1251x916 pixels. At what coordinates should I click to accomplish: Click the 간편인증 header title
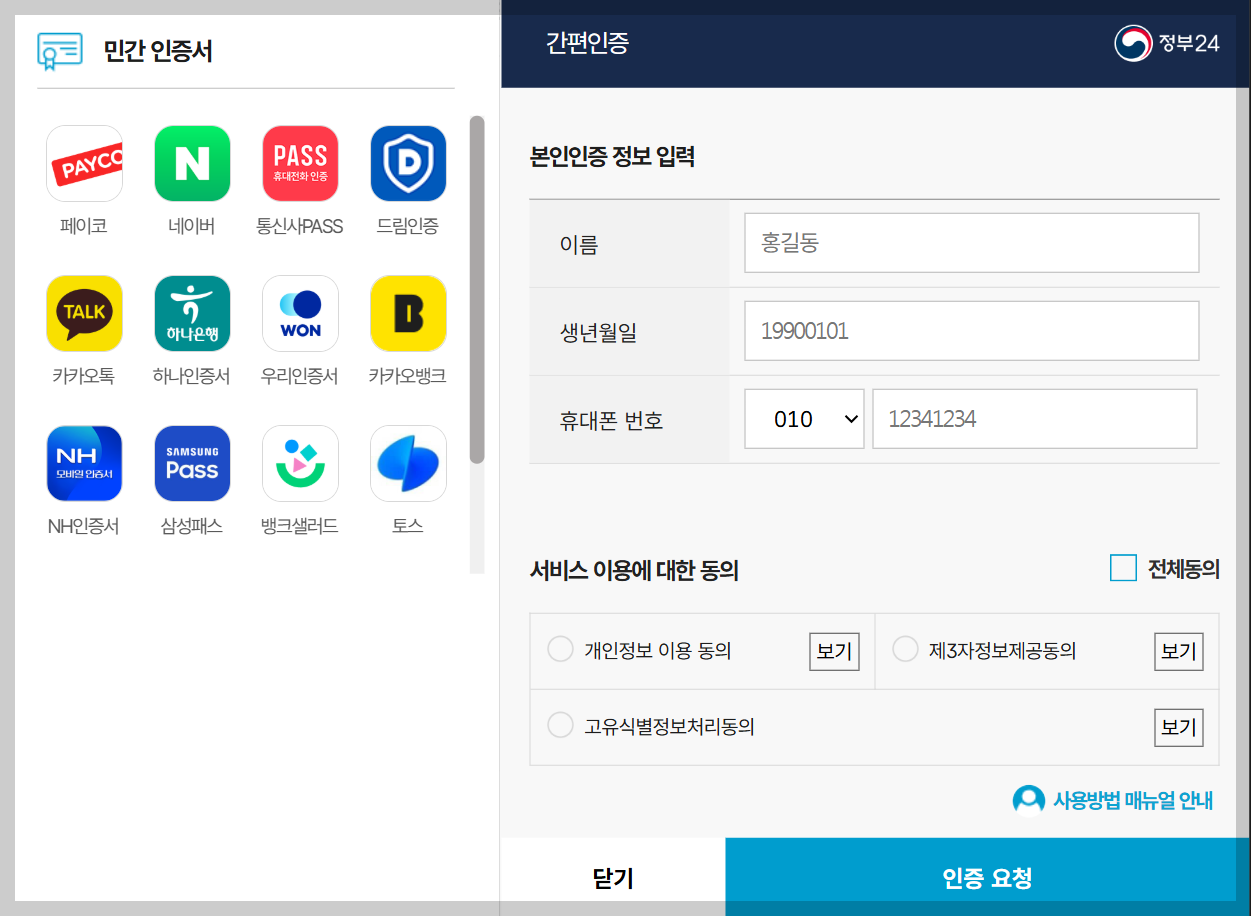pyautogui.click(x=587, y=43)
